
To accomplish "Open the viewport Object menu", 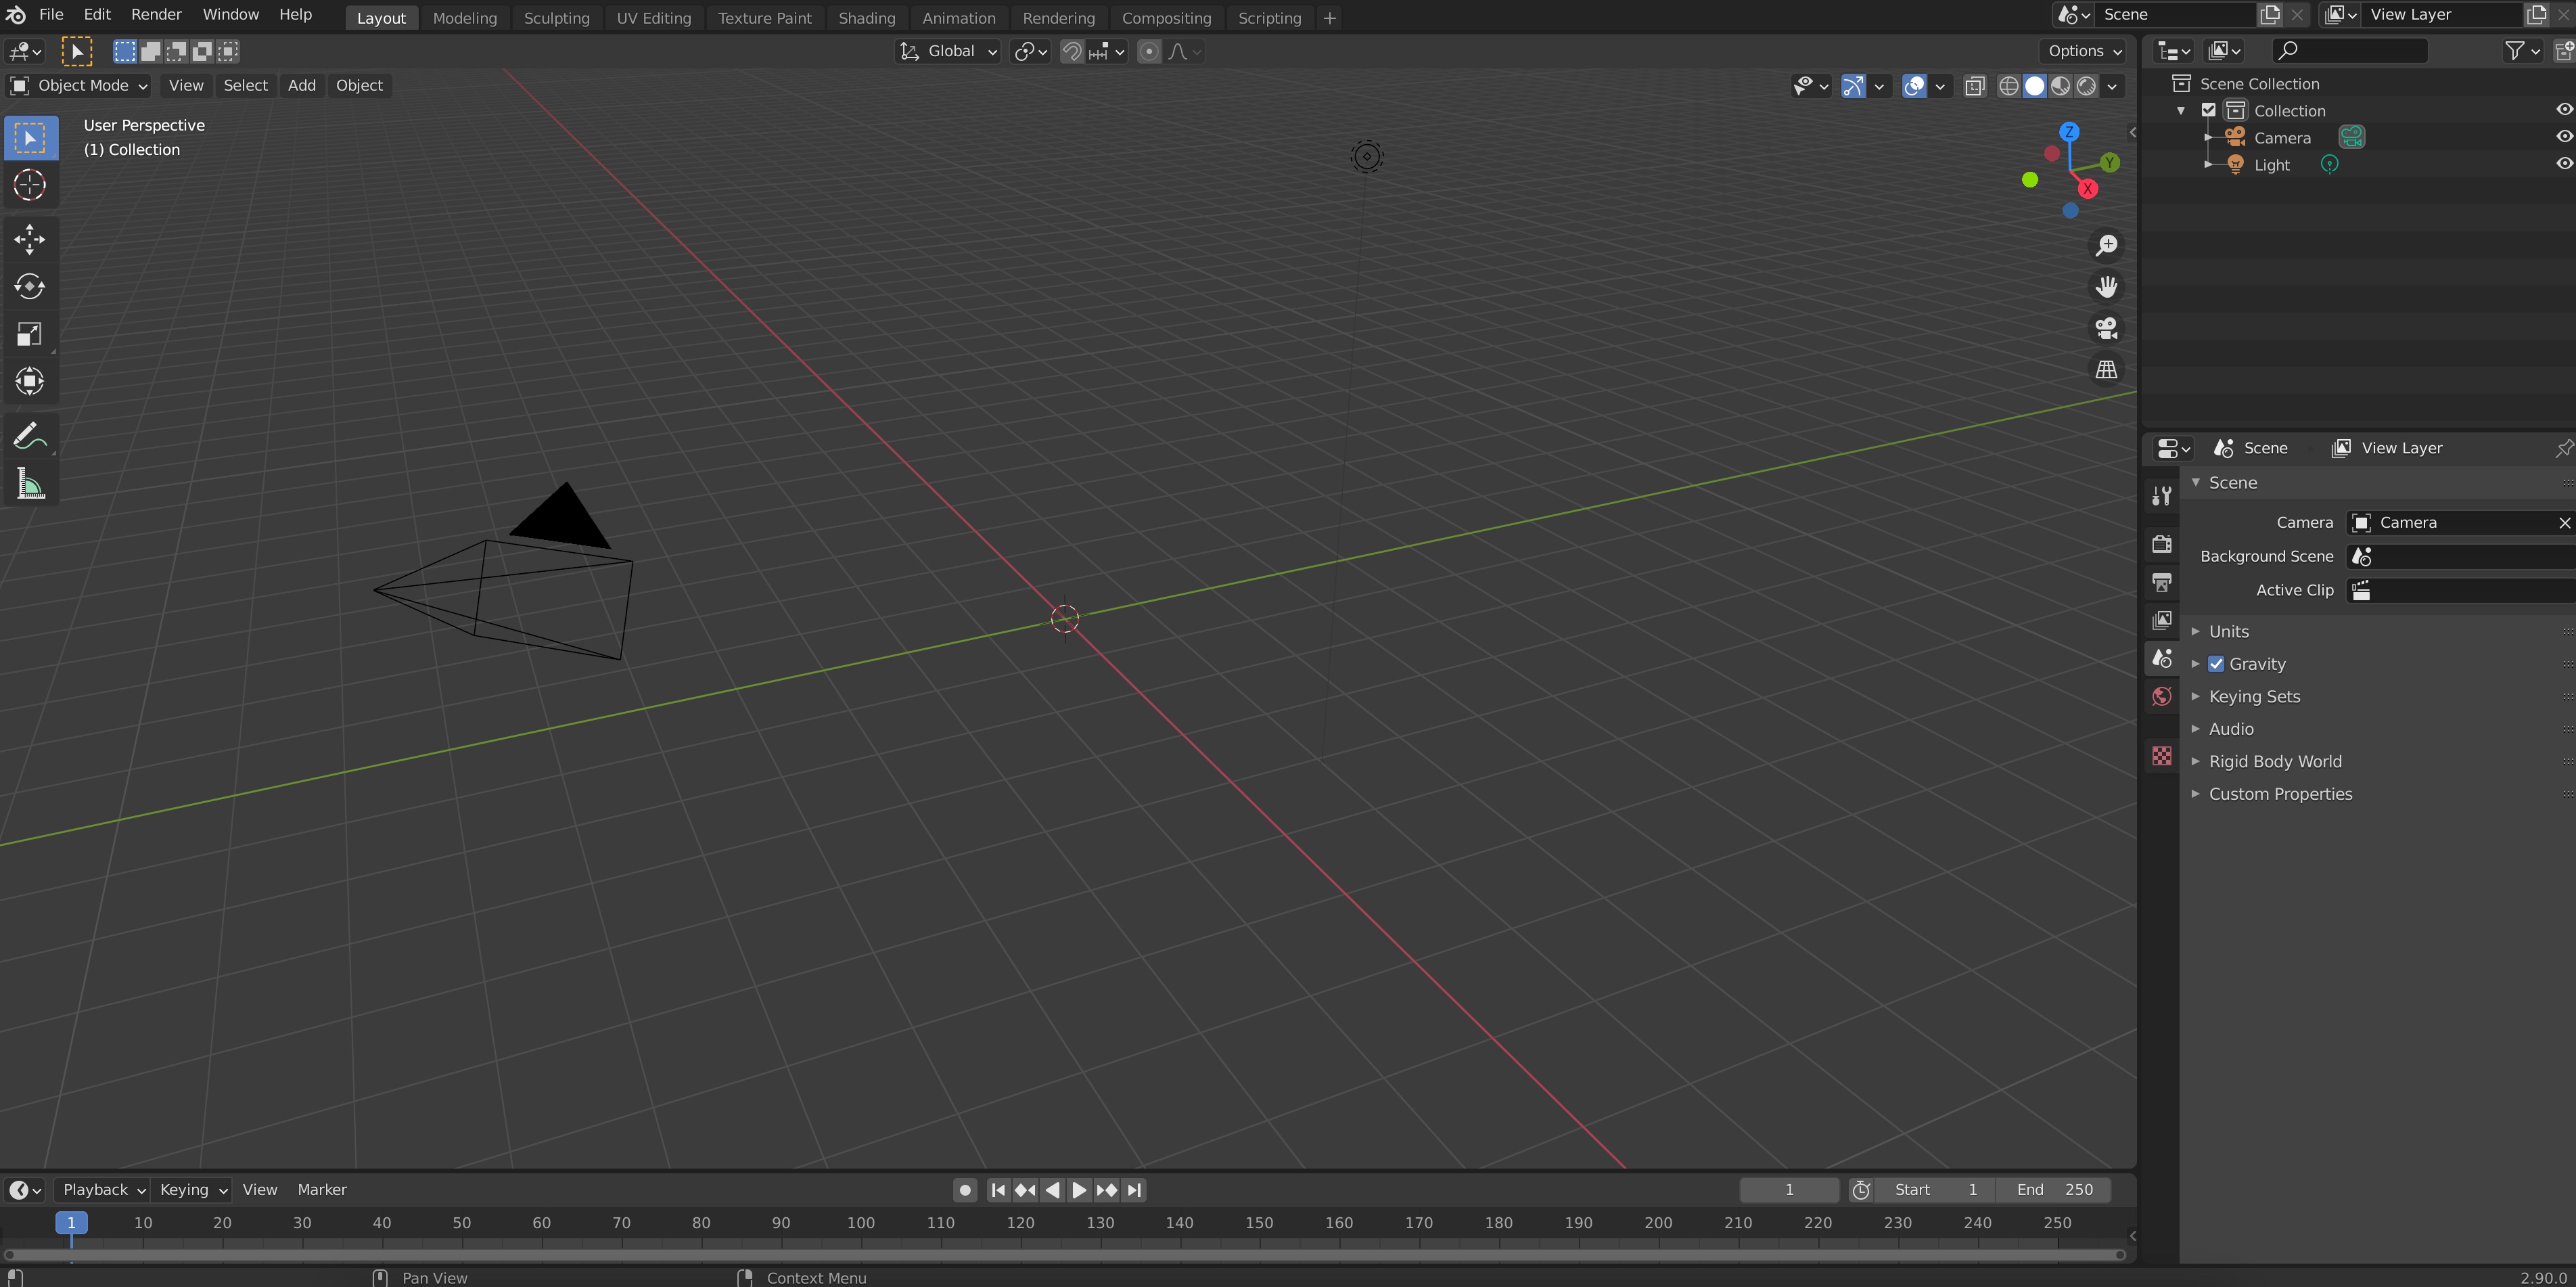I will (x=359, y=86).
